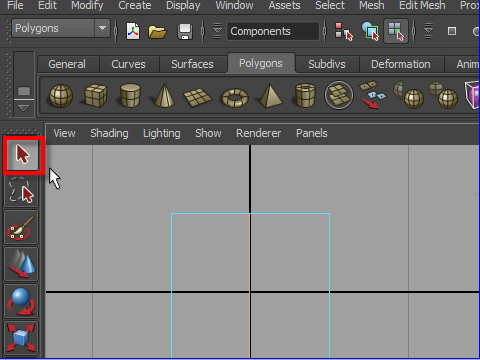
Task: Click the Open Scene folder icon
Action: [157, 32]
